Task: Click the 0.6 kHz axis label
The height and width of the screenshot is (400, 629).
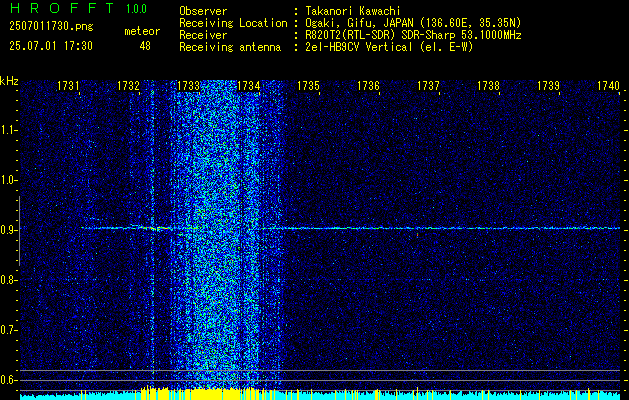Action: (8, 380)
